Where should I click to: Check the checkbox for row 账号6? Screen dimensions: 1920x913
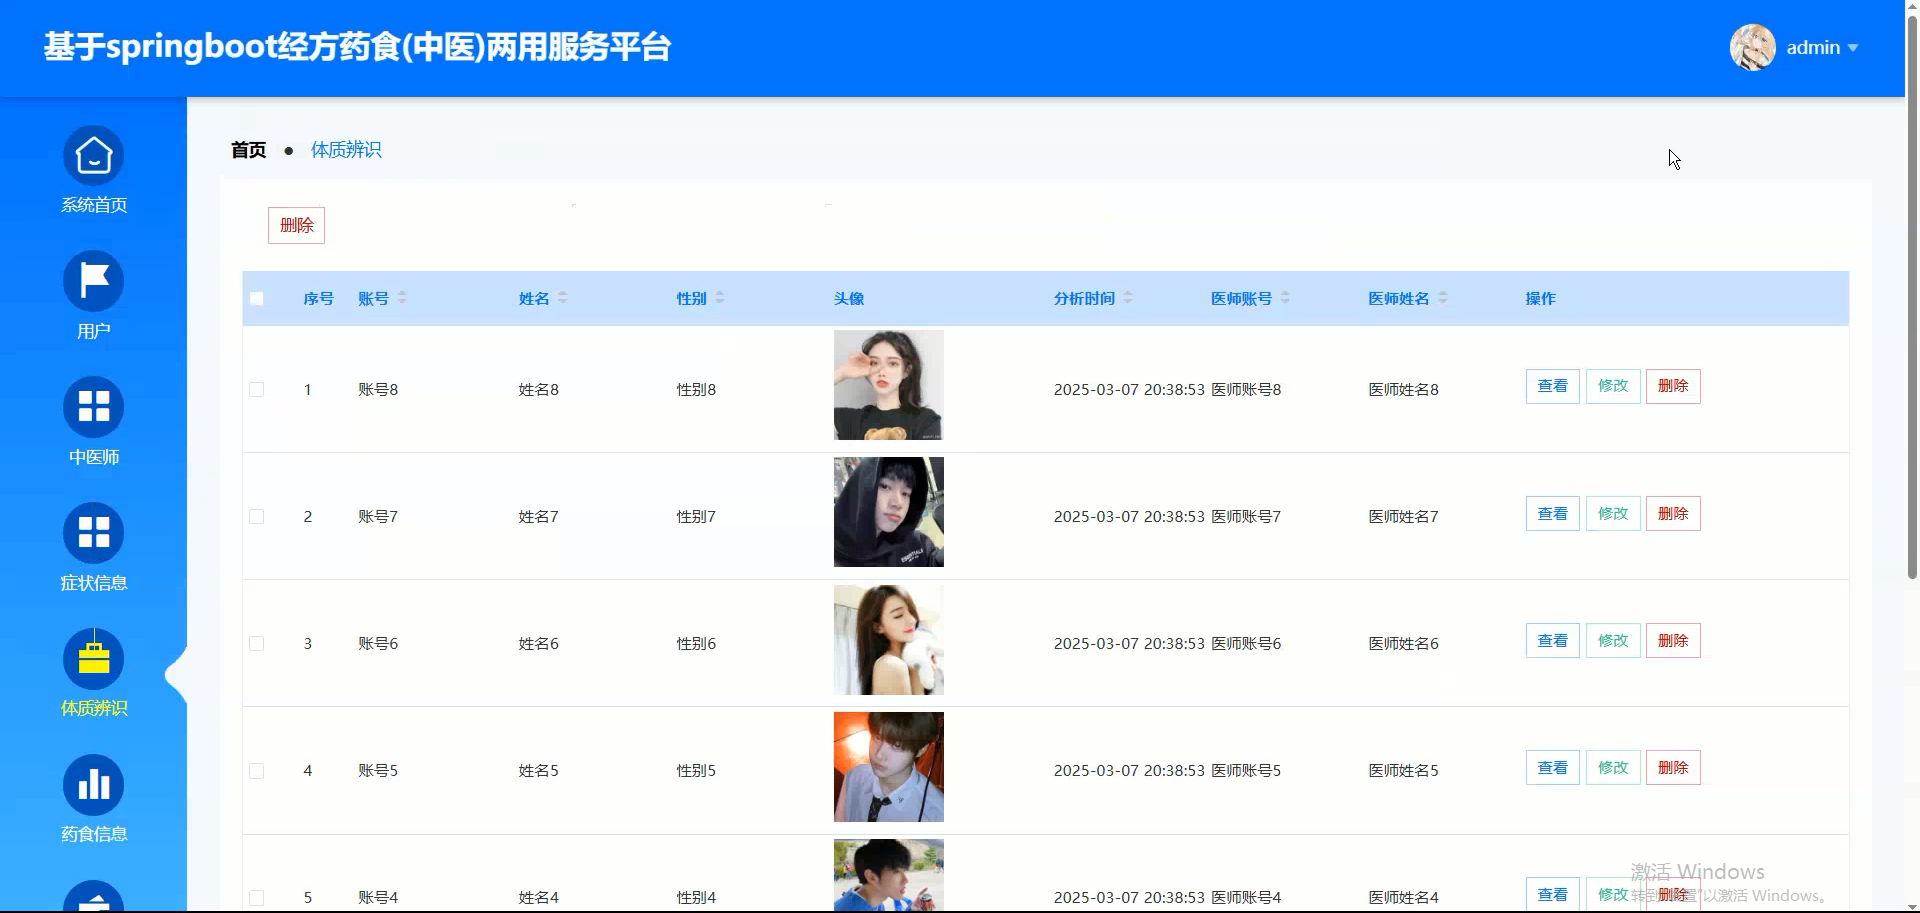(256, 643)
